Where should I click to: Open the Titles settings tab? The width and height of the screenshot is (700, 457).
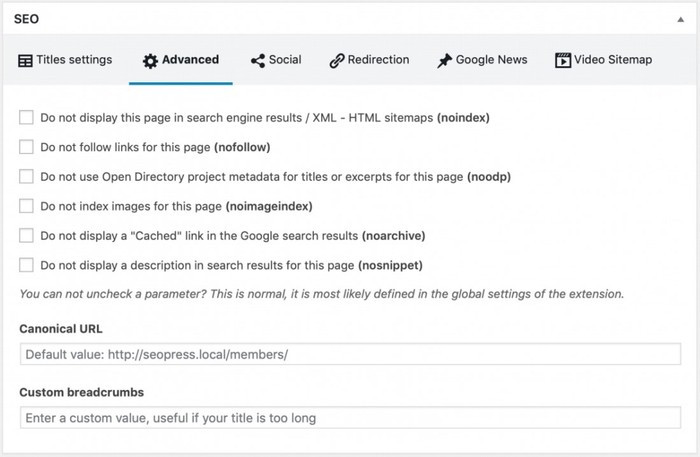point(74,60)
